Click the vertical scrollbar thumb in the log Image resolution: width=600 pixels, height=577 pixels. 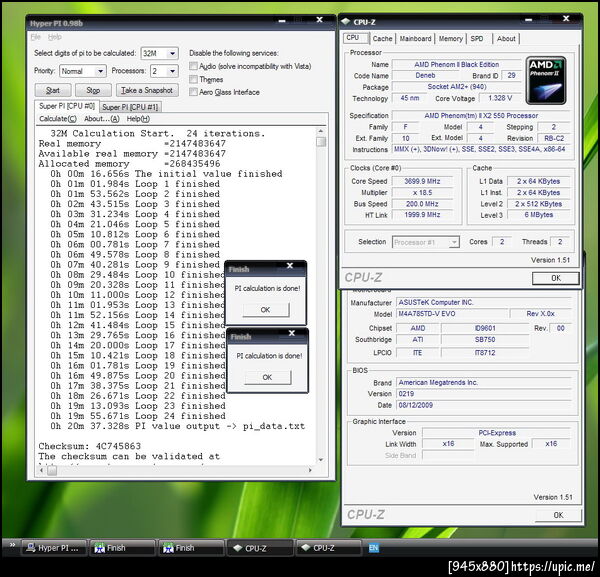tap(321, 142)
